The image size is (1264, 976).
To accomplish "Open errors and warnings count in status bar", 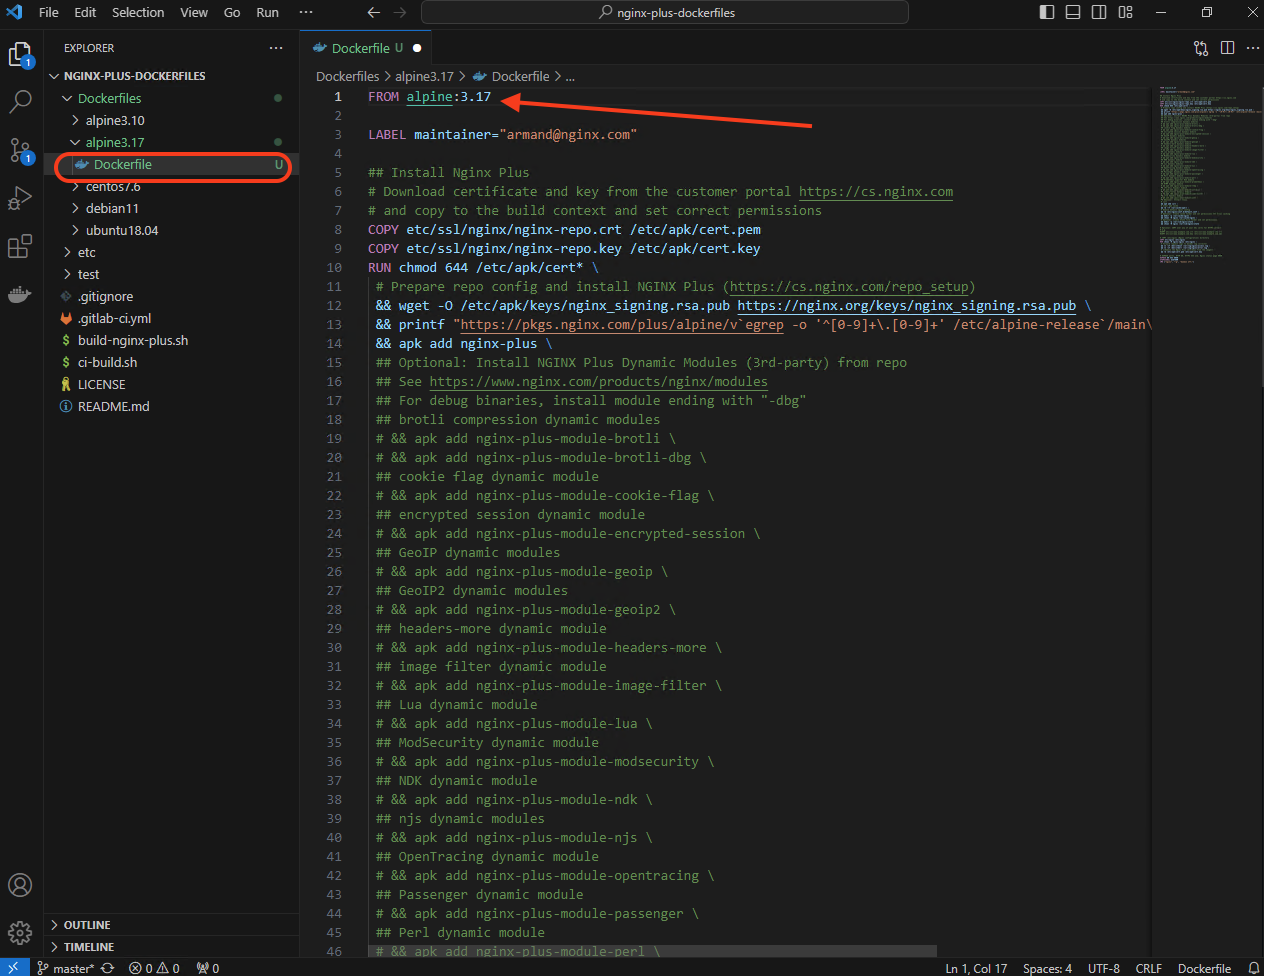I will [x=154, y=968].
